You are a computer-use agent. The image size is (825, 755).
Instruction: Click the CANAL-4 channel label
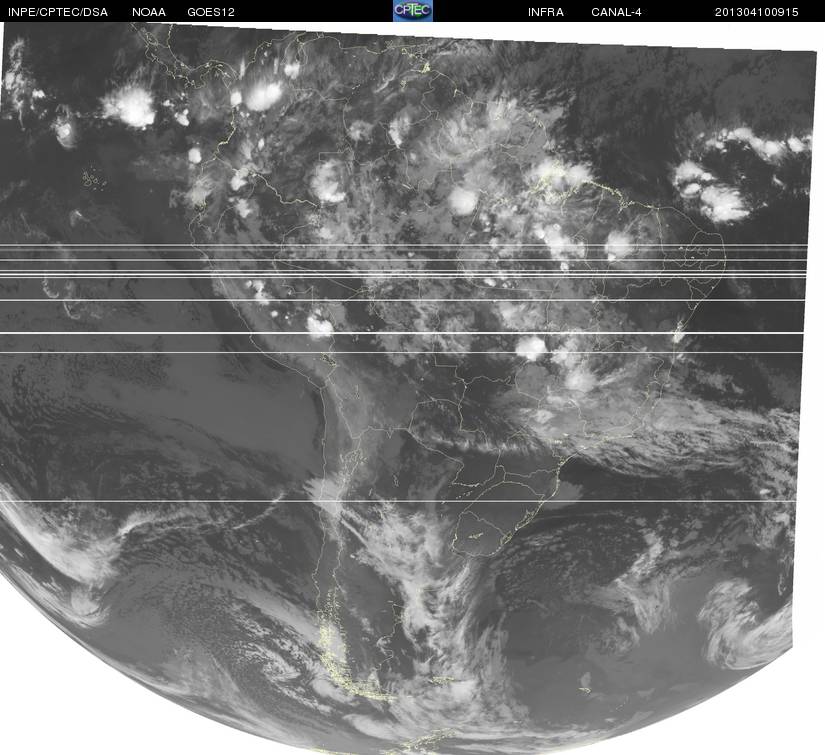(618, 12)
